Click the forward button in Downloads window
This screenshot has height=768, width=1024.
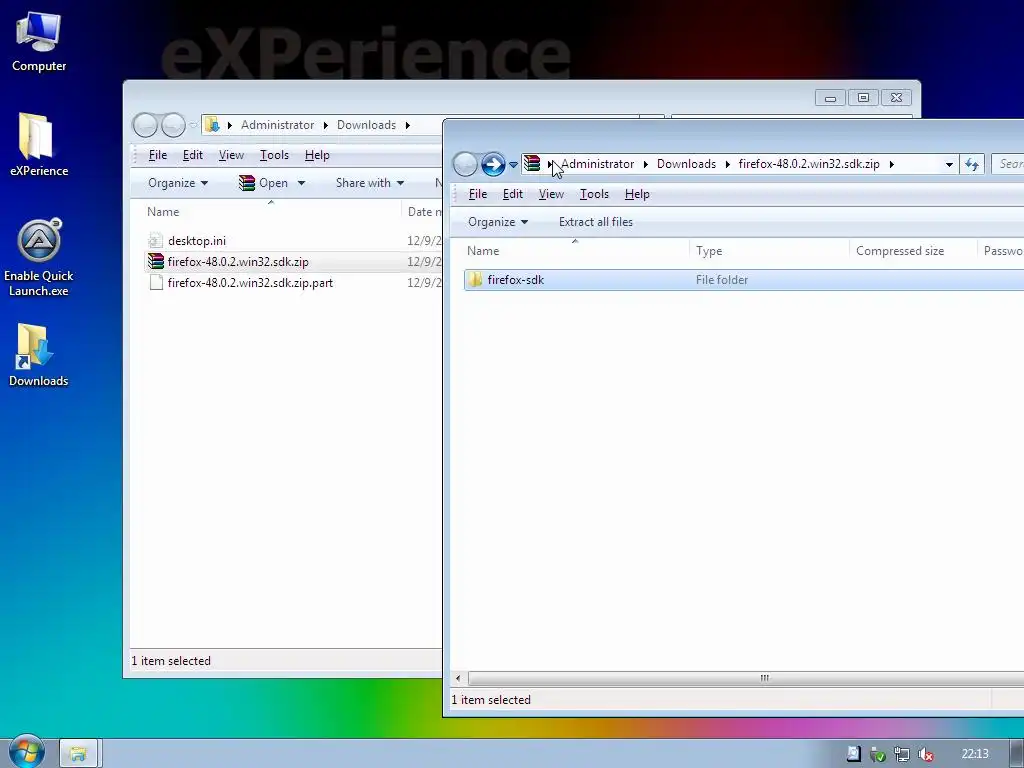click(173, 125)
